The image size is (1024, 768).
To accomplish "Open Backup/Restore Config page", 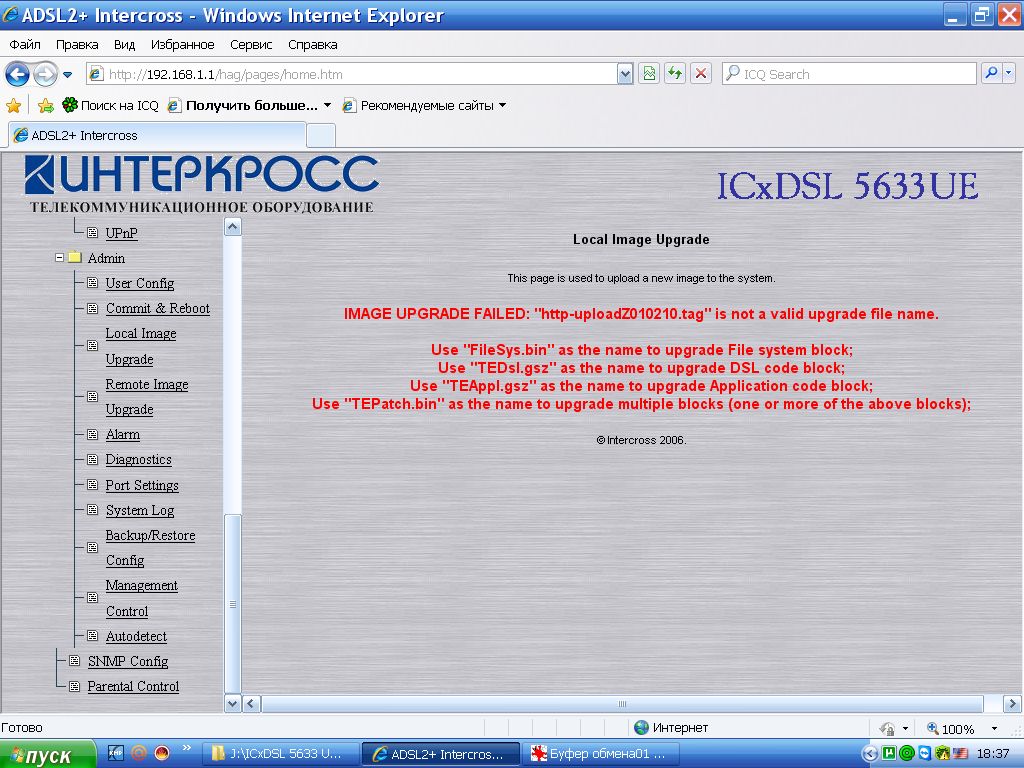I will pyautogui.click(x=150, y=547).
